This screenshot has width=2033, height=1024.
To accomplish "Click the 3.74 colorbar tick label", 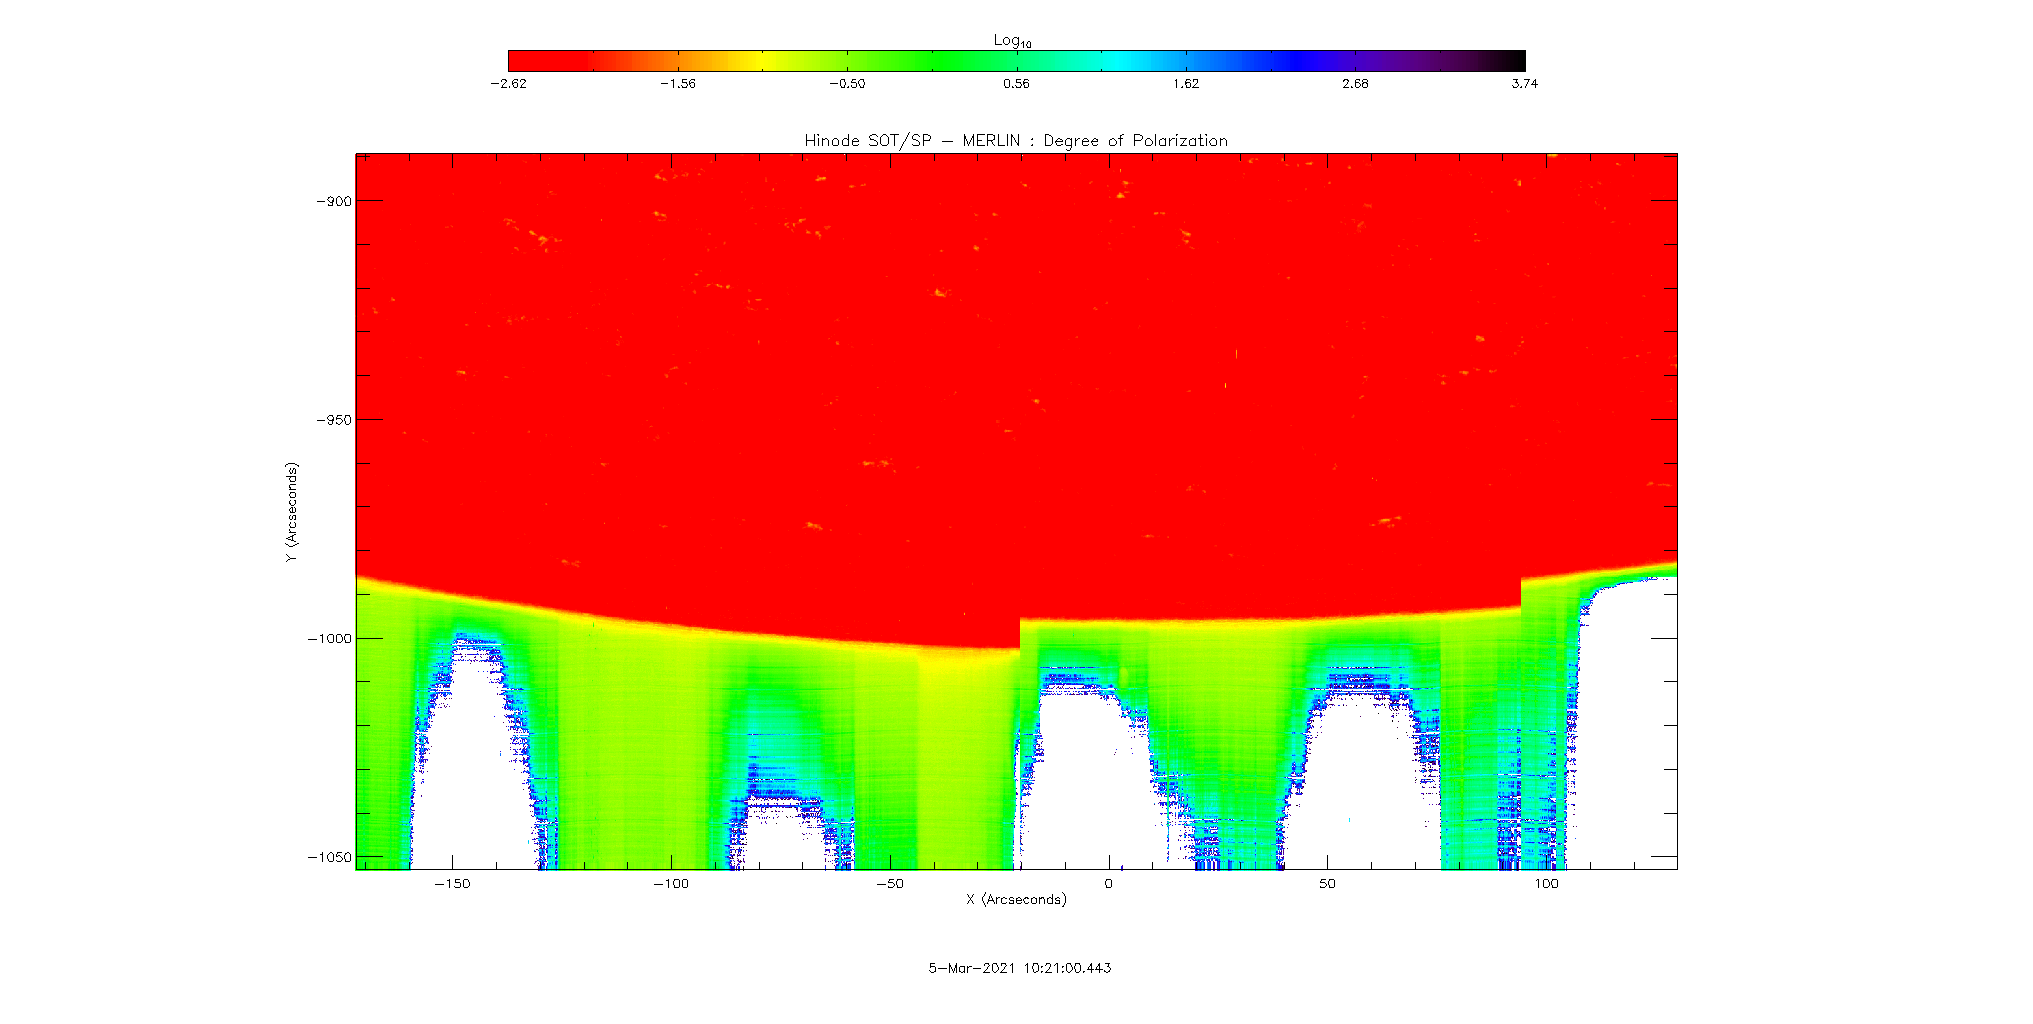I will 1524,84.
